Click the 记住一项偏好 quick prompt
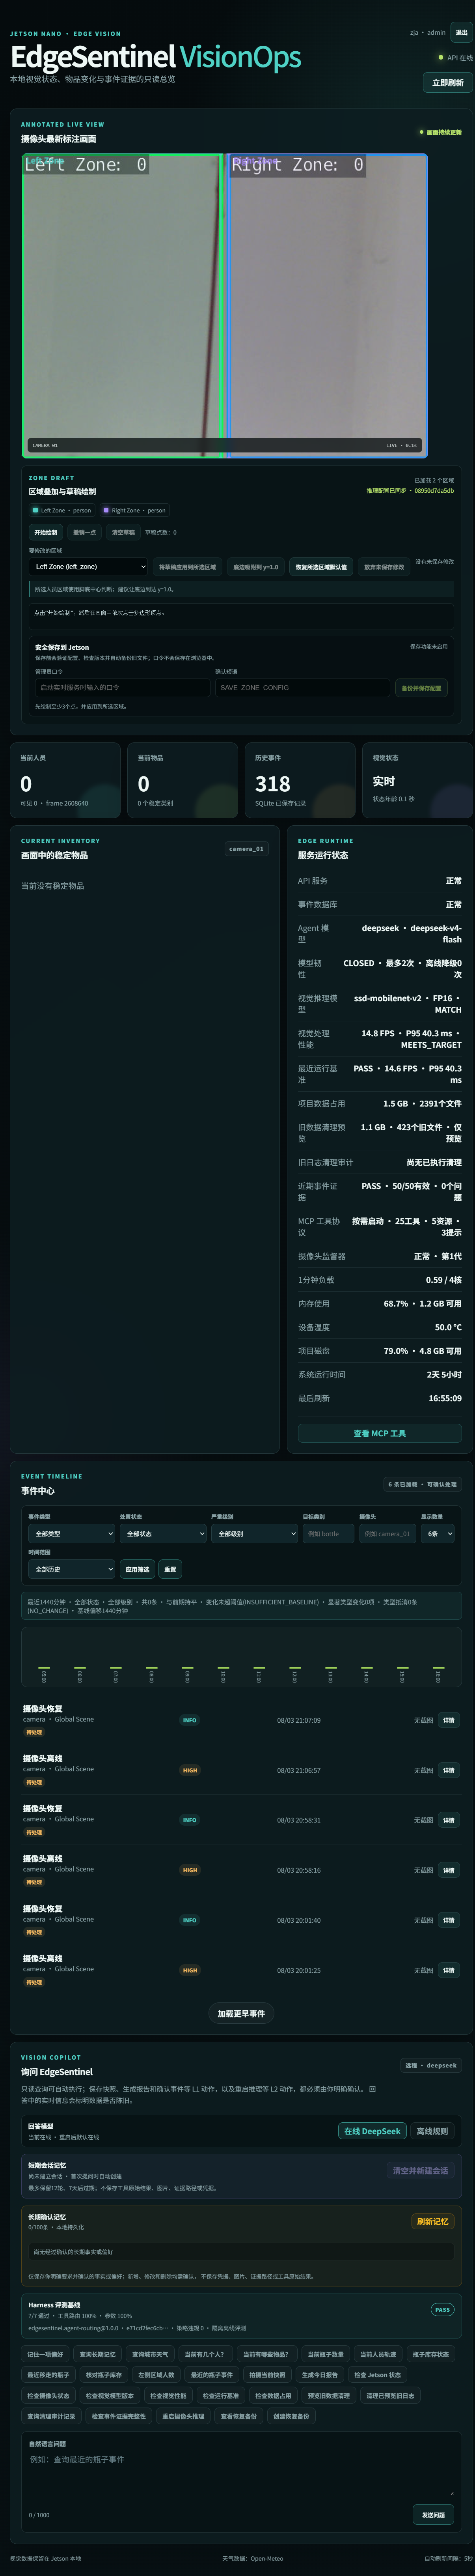Viewport: 475px width, 2576px height. pos(45,2354)
